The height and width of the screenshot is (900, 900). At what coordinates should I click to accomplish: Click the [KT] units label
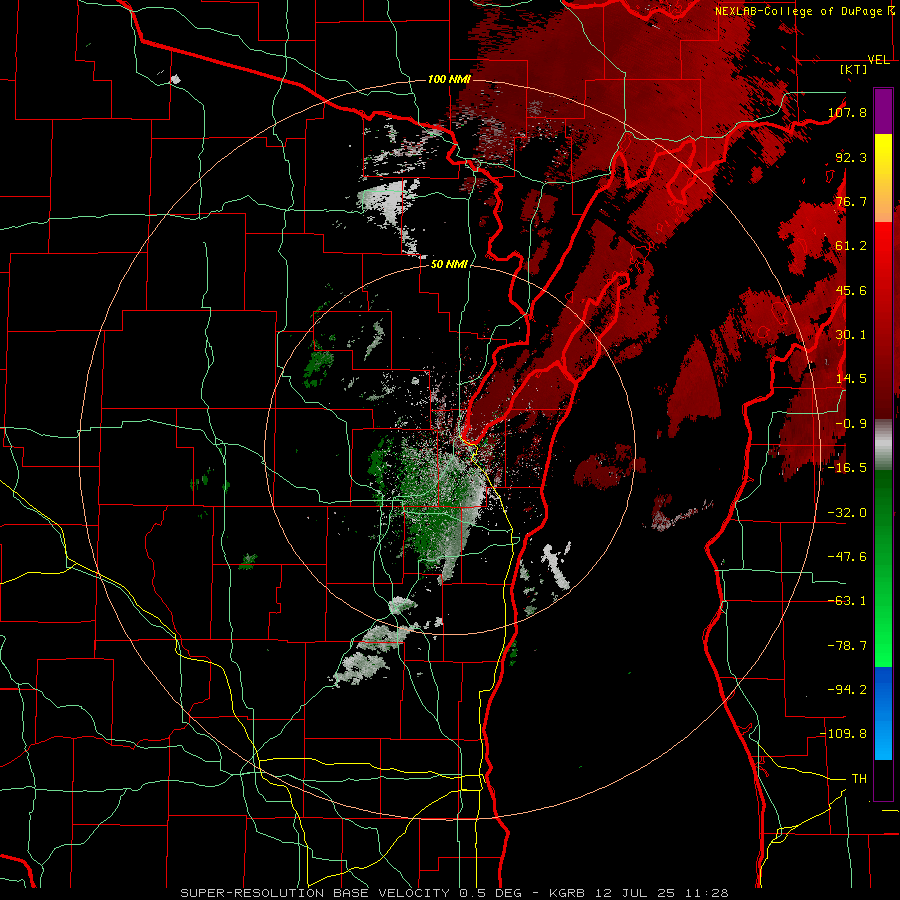(854, 69)
